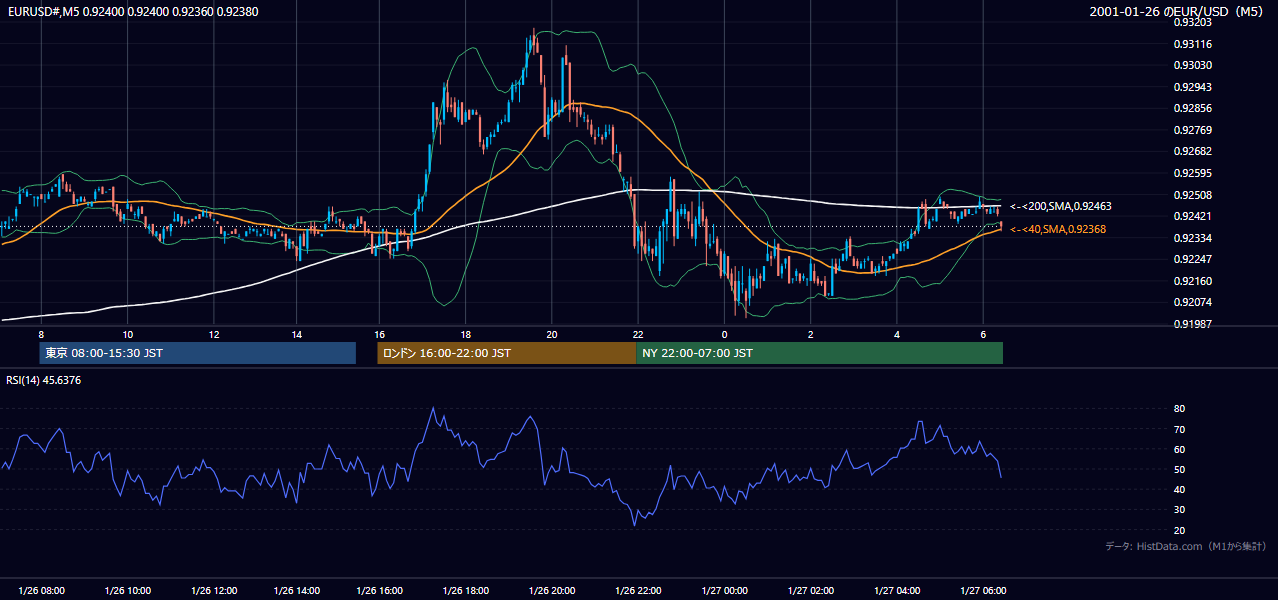1278x600 pixels.
Task: Click the bottom time label 1/26 18:00
Action: (x=465, y=591)
